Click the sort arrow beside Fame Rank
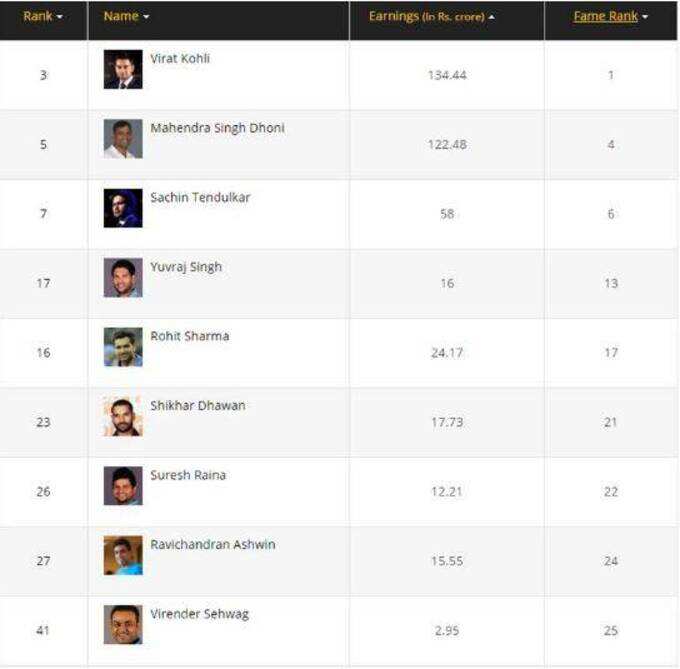 click(x=645, y=17)
